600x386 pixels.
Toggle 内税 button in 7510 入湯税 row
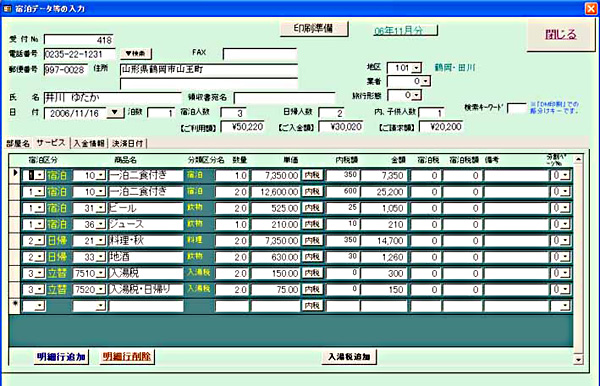pos(312,273)
